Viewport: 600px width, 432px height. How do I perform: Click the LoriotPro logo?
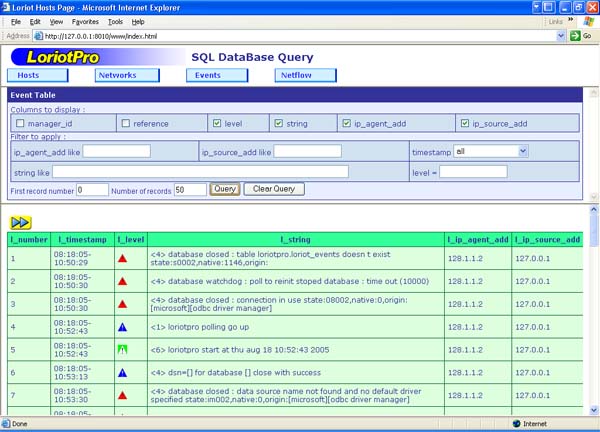(x=63, y=57)
